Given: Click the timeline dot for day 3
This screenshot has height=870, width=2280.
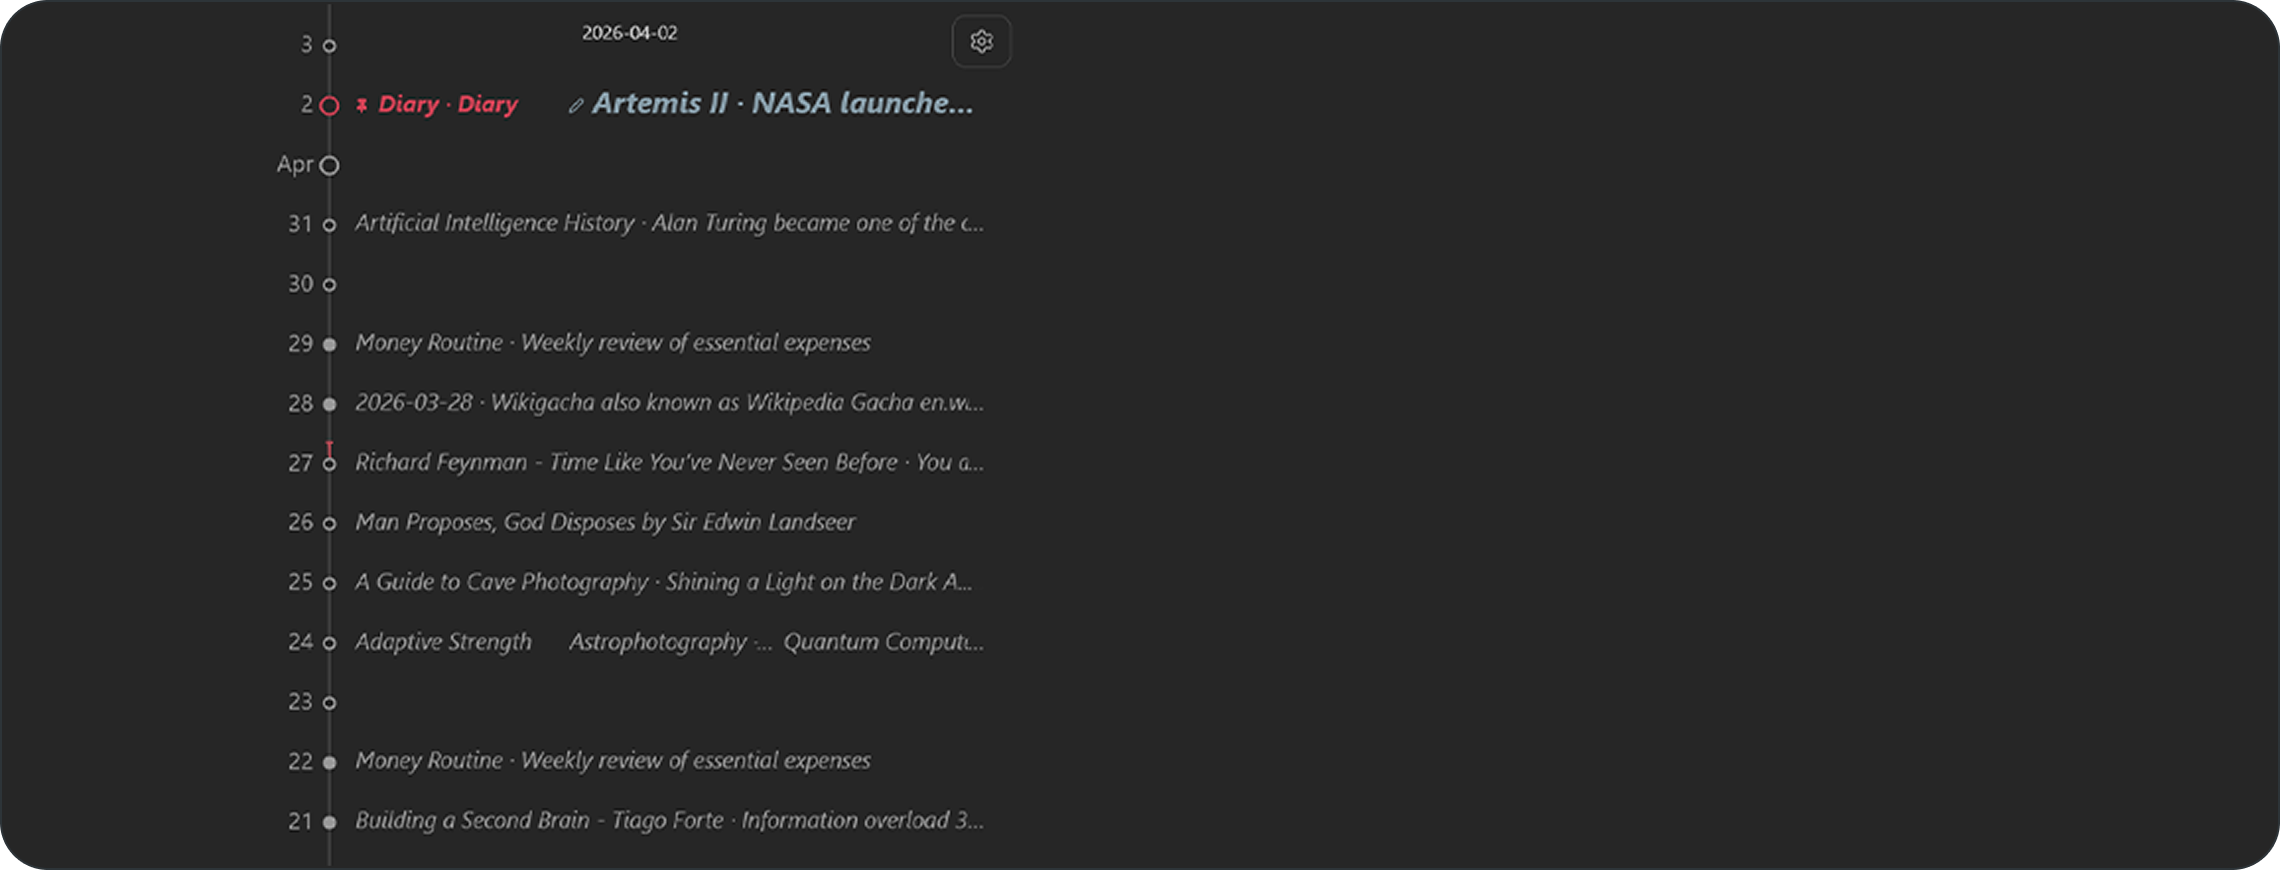Looking at the screenshot, I should (x=329, y=46).
